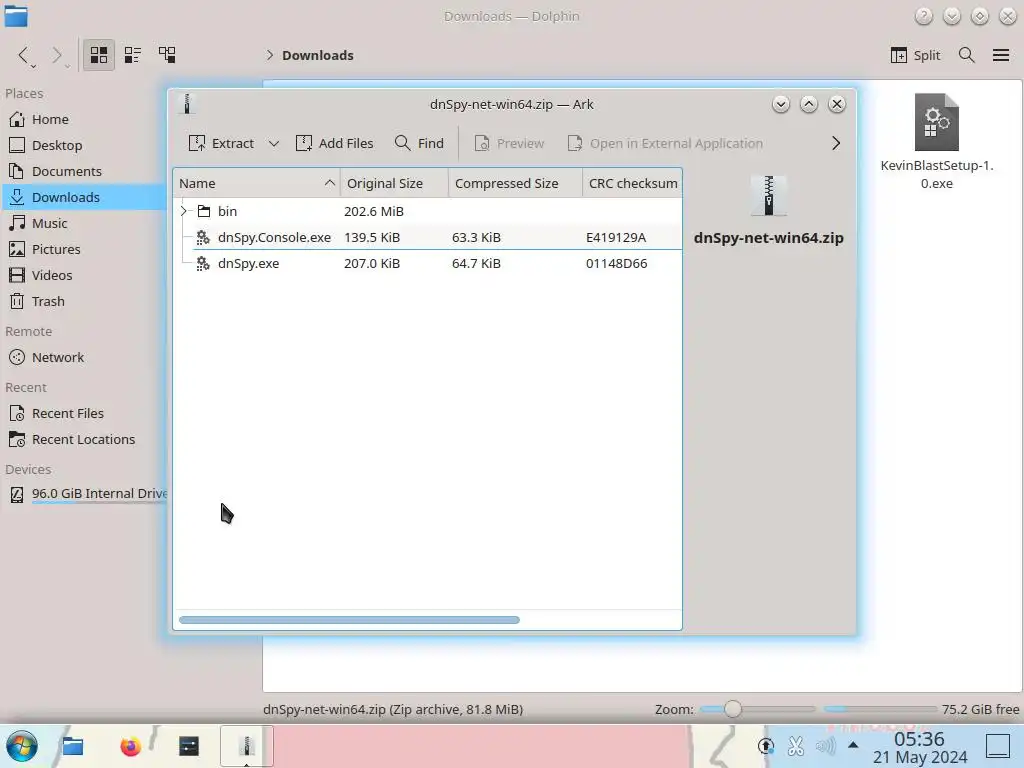This screenshot has height=768, width=1024.
Task: Open Find in Ark toolbar
Action: 419,143
